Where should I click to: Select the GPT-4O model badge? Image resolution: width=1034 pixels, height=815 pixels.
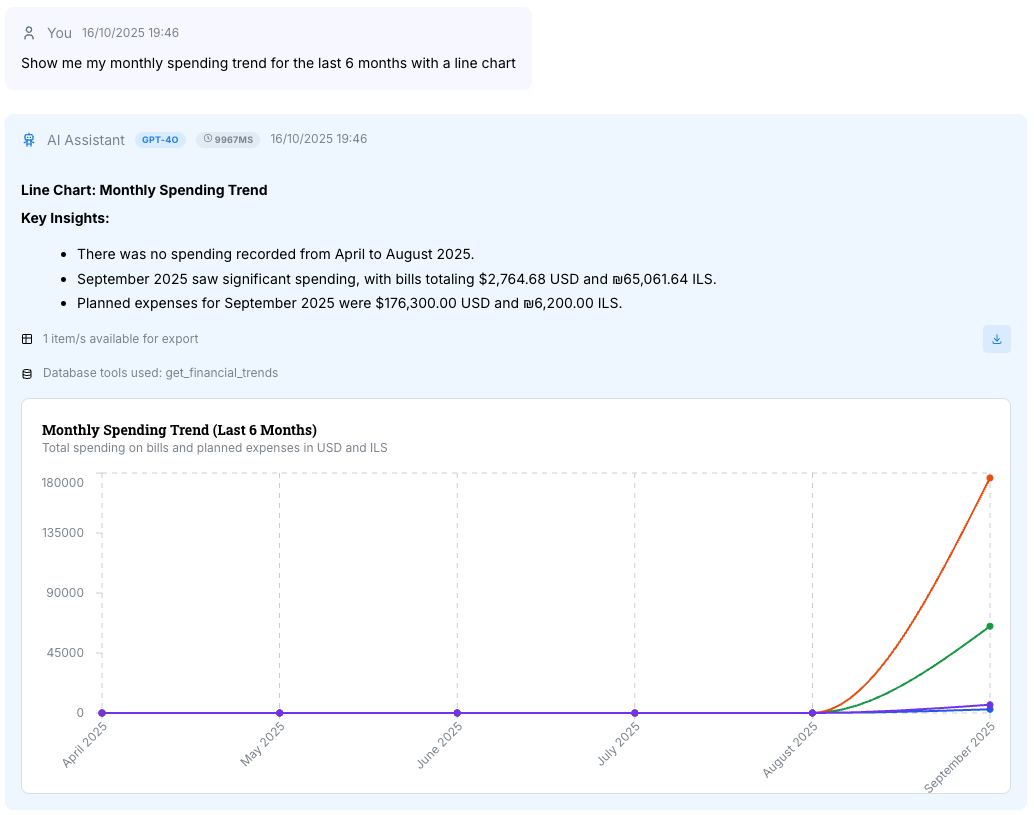point(160,139)
